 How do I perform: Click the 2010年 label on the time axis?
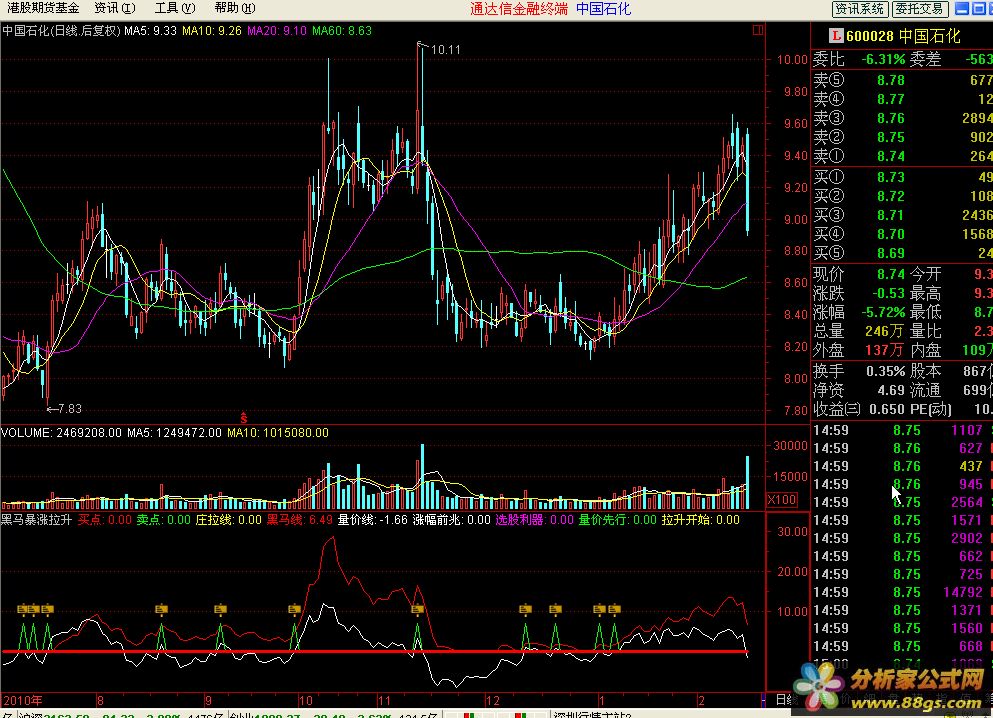click(23, 700)
